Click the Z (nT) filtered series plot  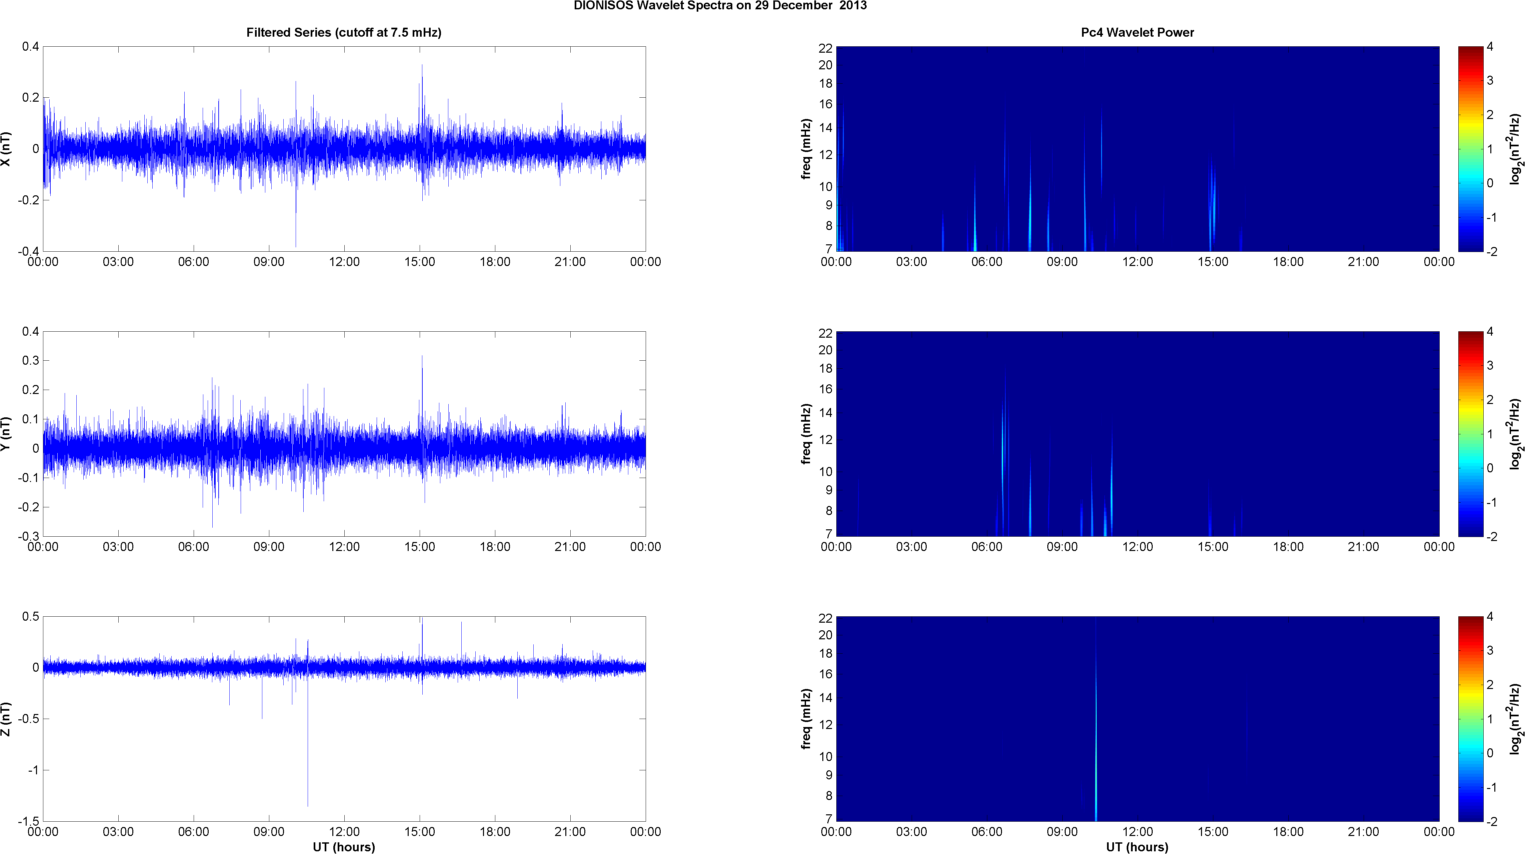click(x=344, y=719)
